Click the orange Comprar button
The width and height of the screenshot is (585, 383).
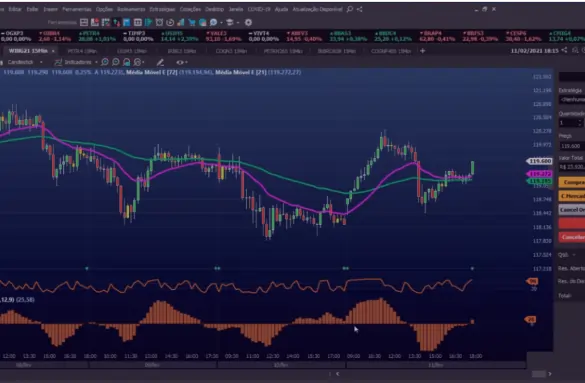pos(572,182)
